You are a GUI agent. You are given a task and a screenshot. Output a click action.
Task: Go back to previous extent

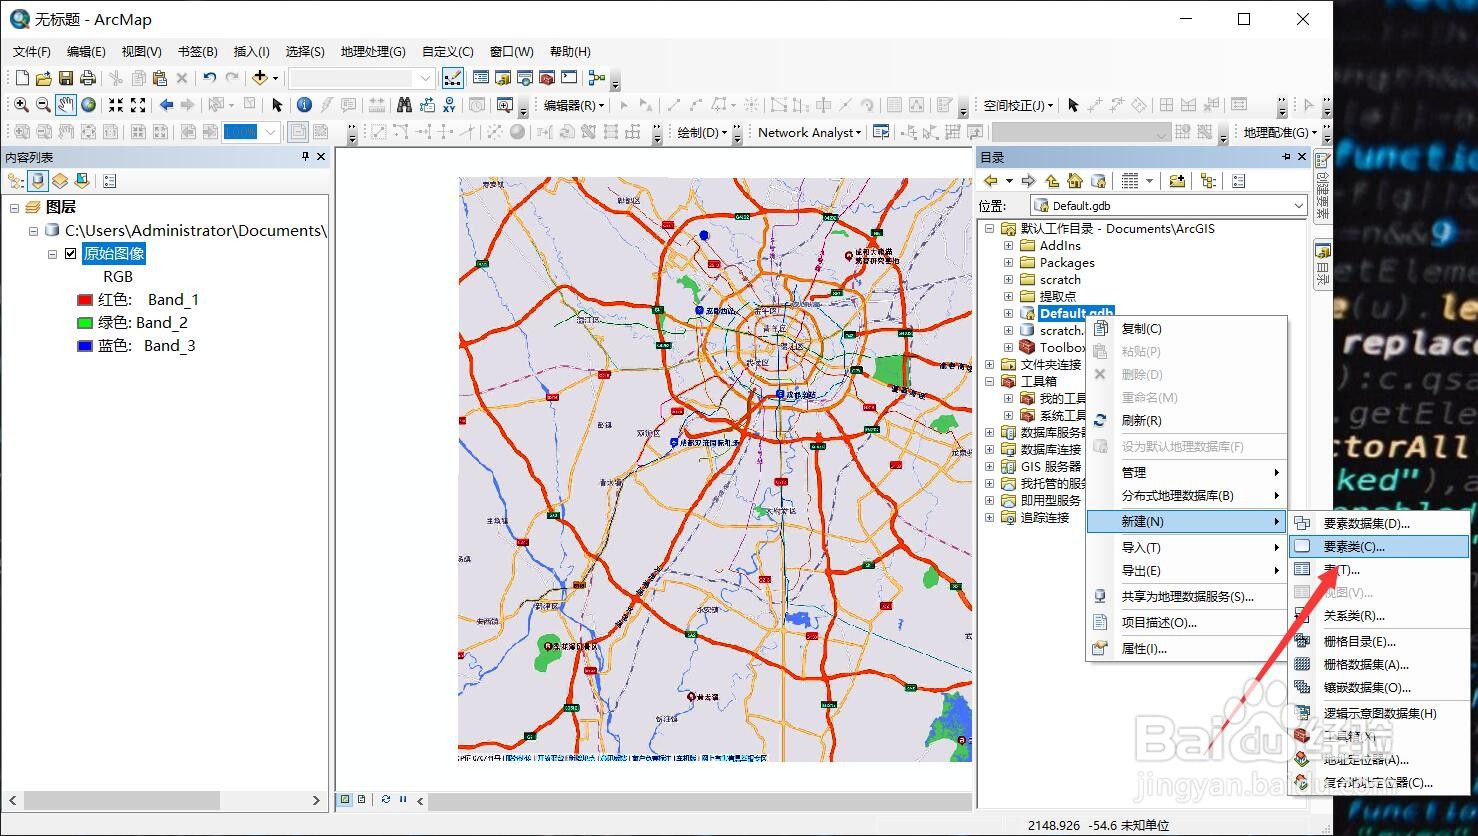pyautogui.click(x=166, y=105)
